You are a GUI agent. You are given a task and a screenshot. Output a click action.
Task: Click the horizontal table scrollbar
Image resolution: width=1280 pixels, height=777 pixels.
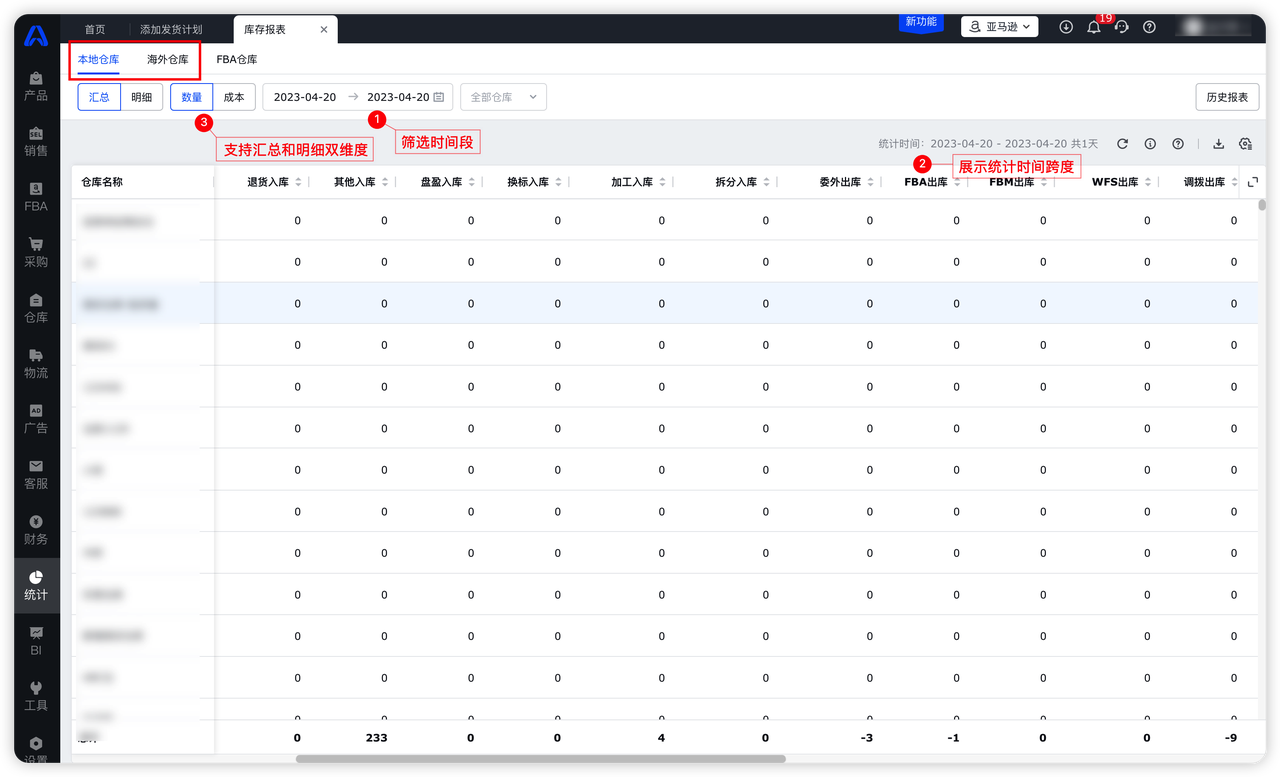pos(540,759)
